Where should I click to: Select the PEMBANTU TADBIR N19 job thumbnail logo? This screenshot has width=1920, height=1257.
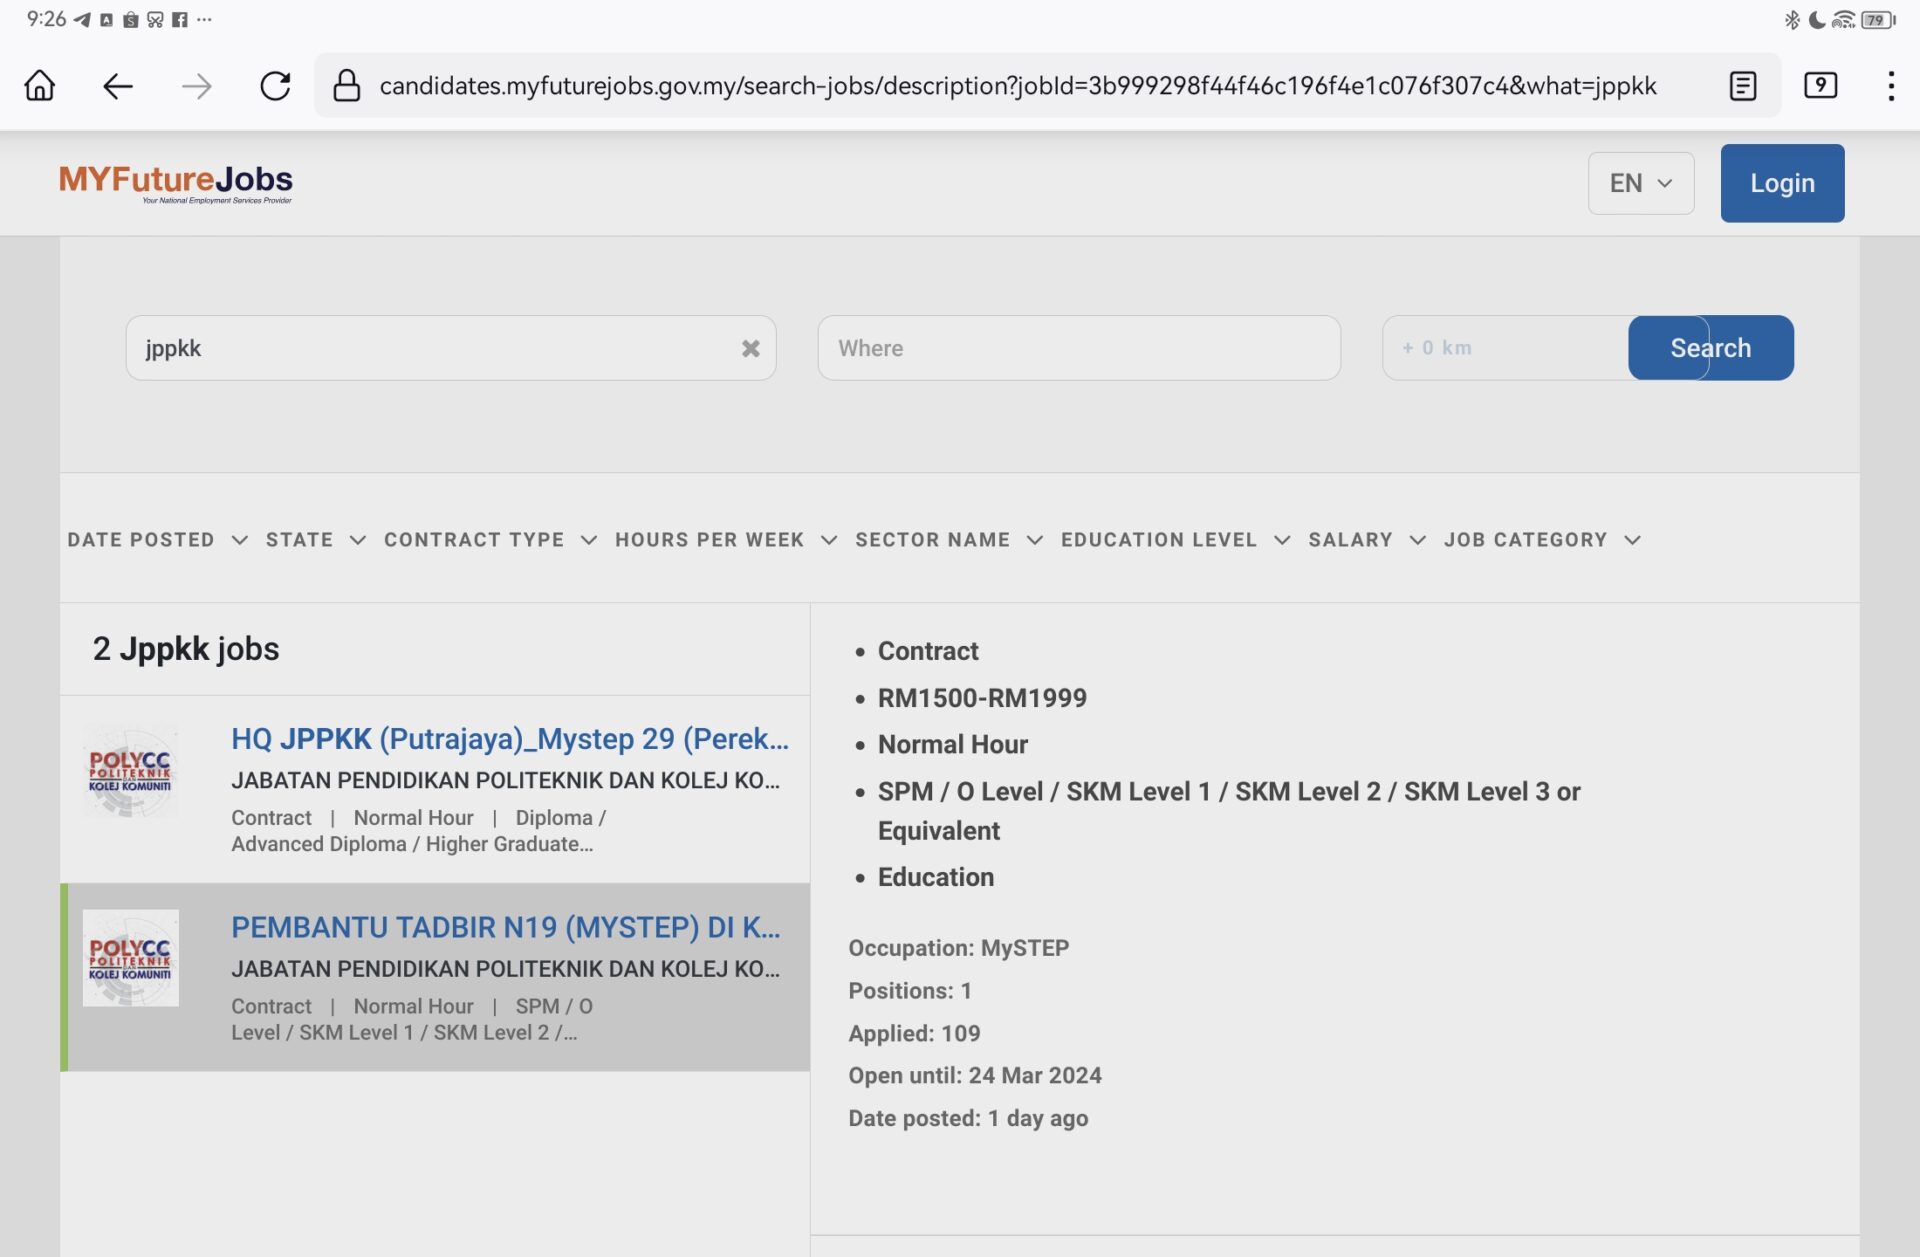click(x=131, y=958)
